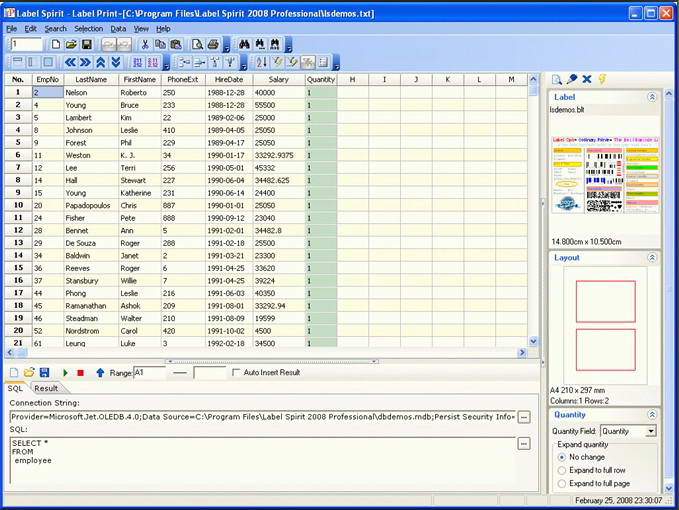Screen dimensions: 679x510
Task: Click the grid's horizontal scrollbar right arrow
Action: point(522,352)
